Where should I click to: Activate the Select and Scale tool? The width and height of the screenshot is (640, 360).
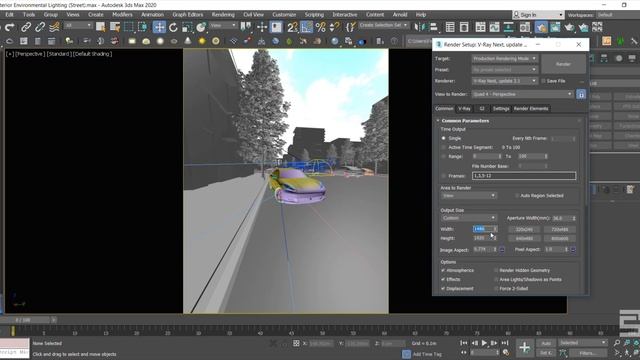pos(187,27)
